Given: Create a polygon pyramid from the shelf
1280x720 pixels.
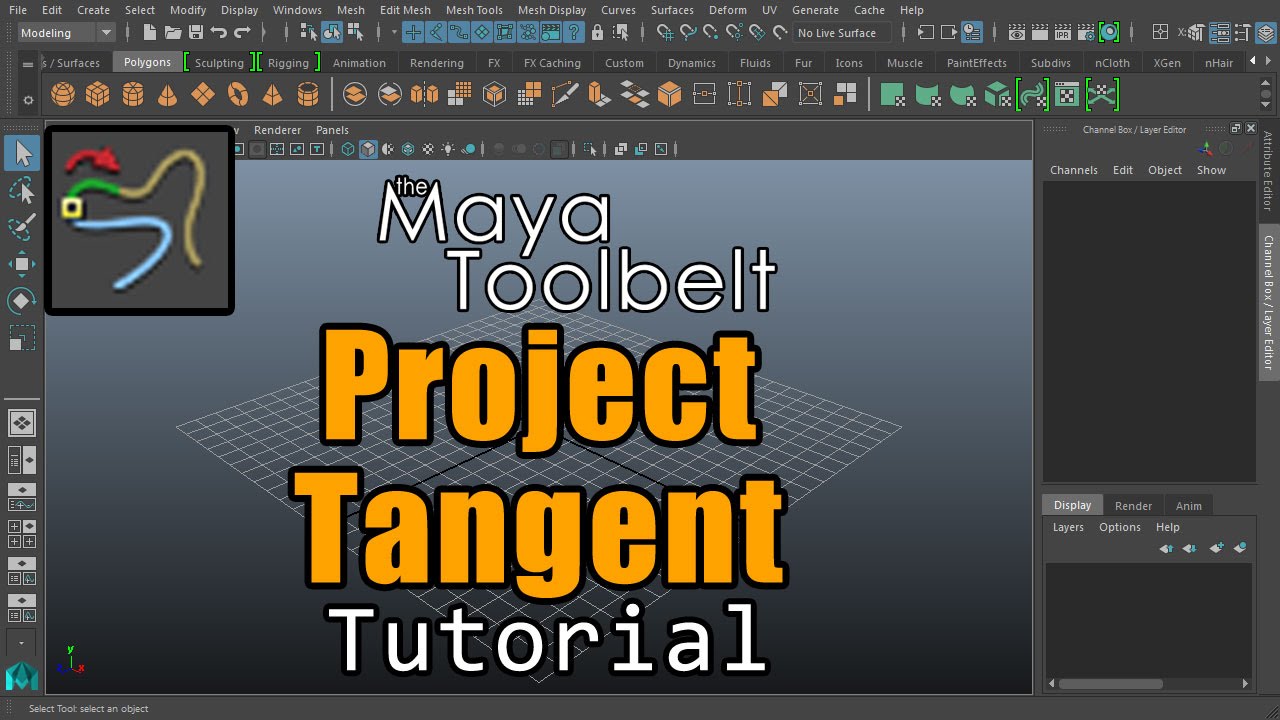Looking at the screenshot, I should [x=272, y=95].
